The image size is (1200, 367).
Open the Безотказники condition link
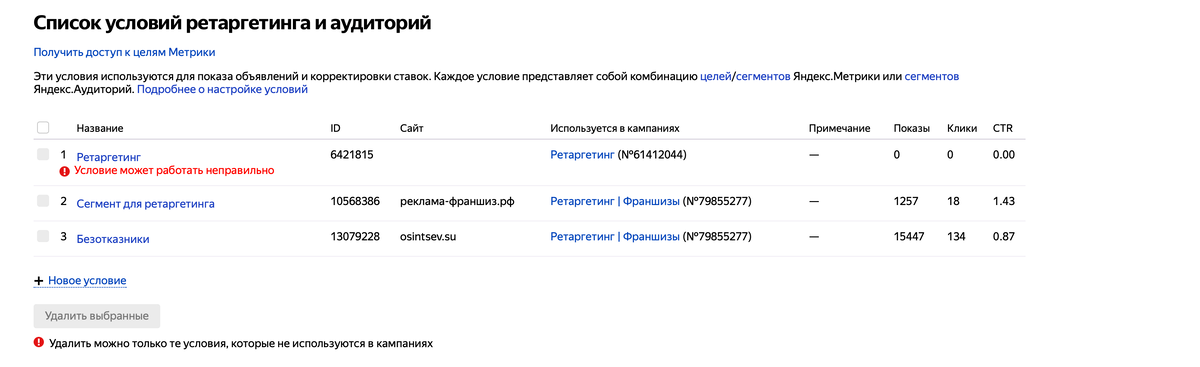[x=113, y=238]
